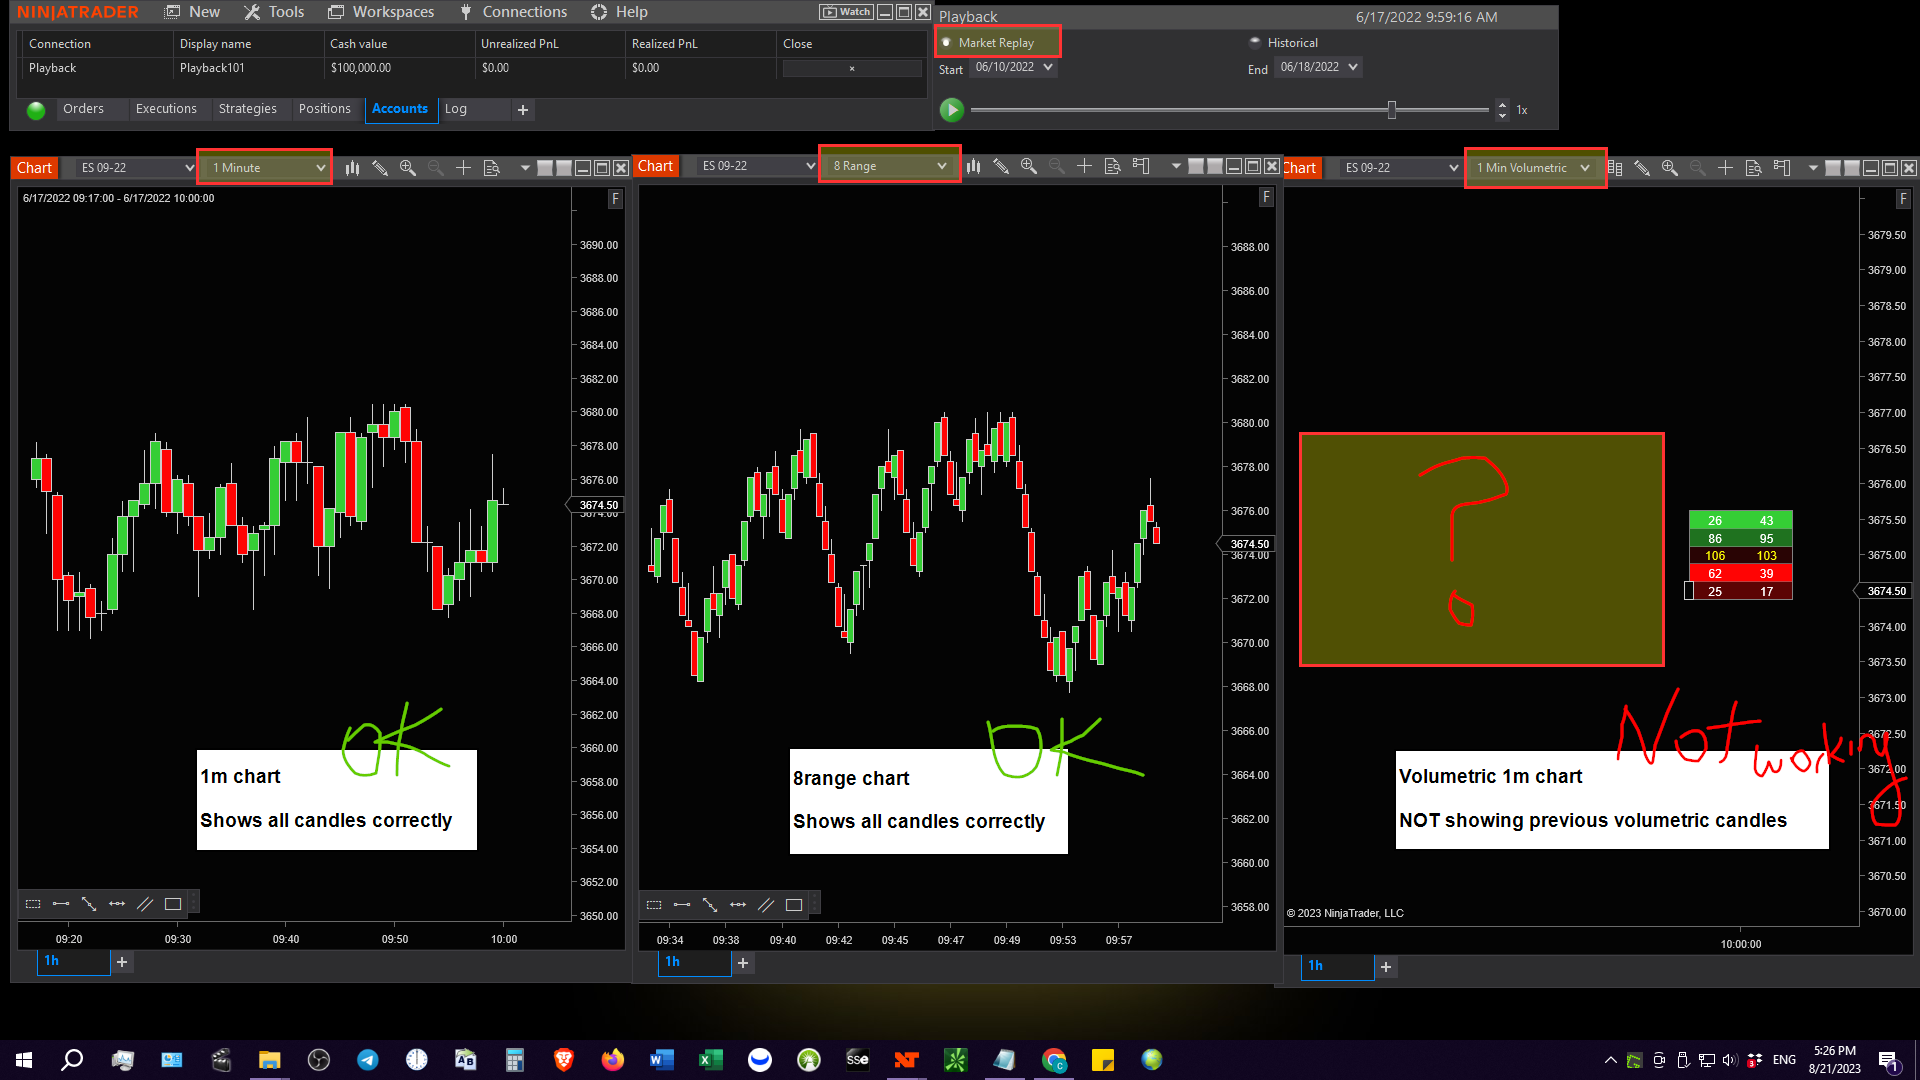Viewport: 1920px width, 1080px height.
Task: Open the 1 Minute interval dropdown
Action: click(x=266, y=168)
